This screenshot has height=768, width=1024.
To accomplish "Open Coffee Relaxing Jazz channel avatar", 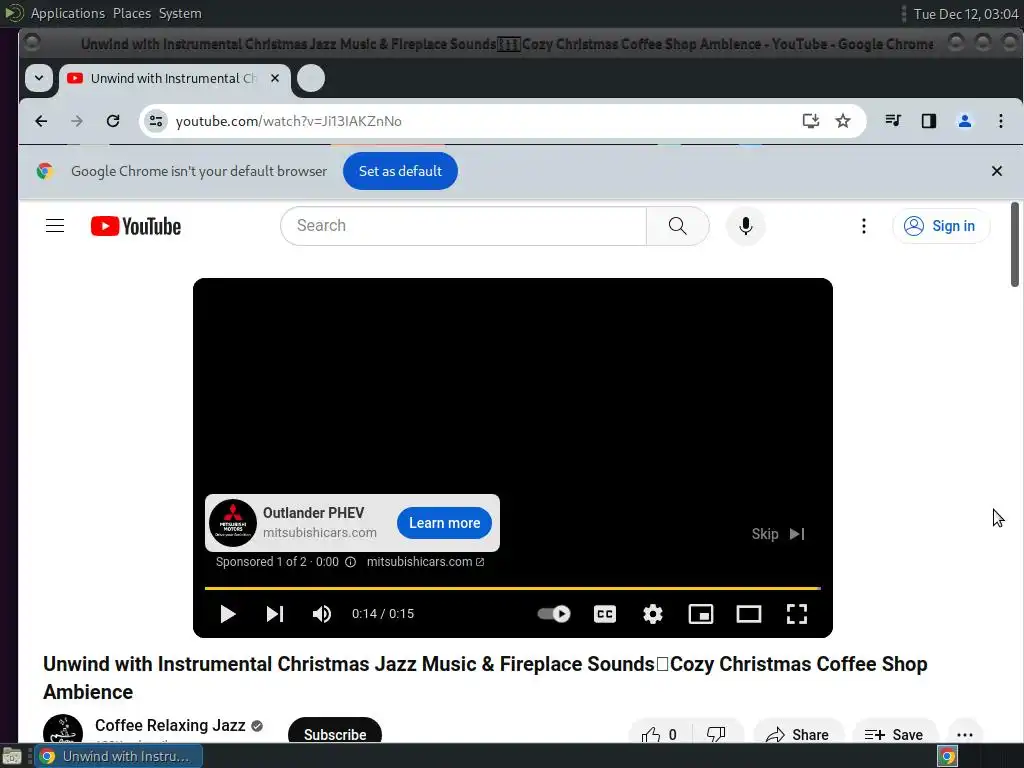I will pyautogui.click(x=63, y=729).
